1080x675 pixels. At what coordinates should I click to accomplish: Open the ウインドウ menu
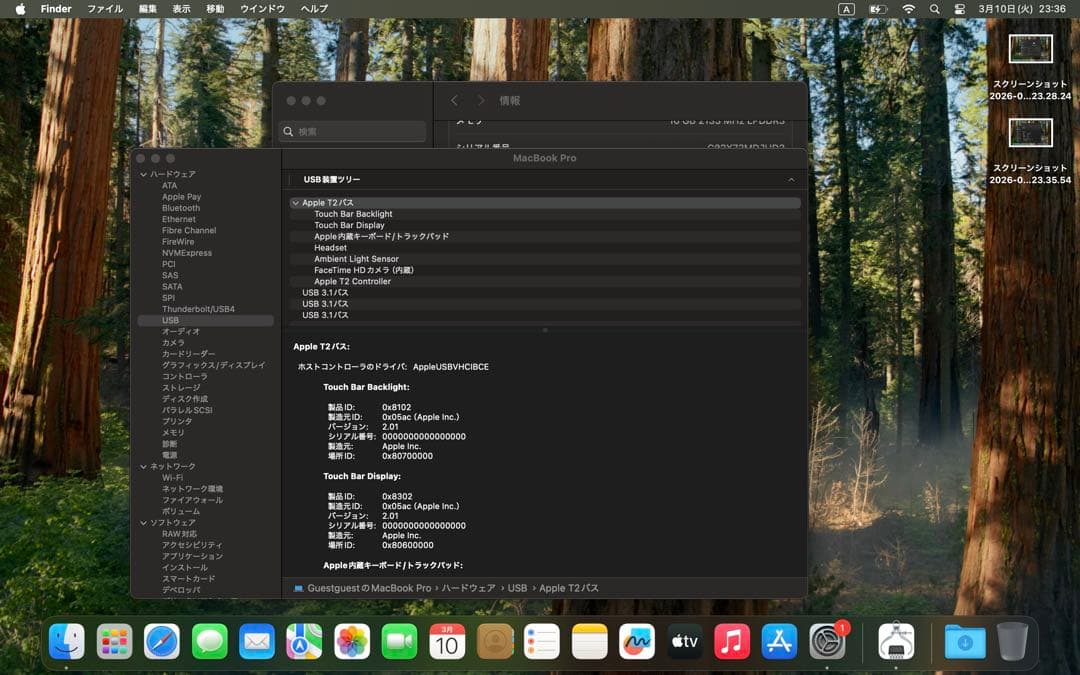click(x=262, y=9)
